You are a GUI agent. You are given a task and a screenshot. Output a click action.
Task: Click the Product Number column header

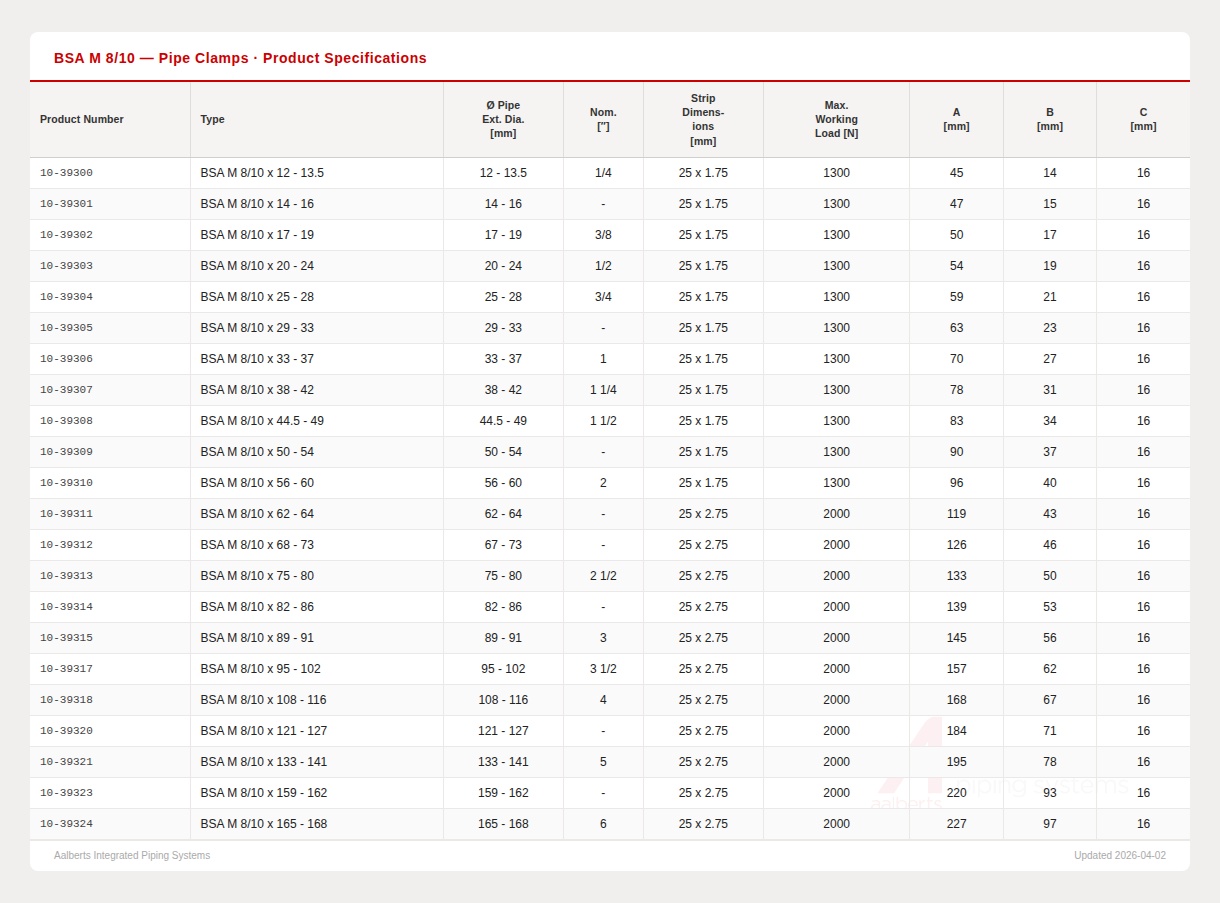pyautogui.click(x=82, y=119)
